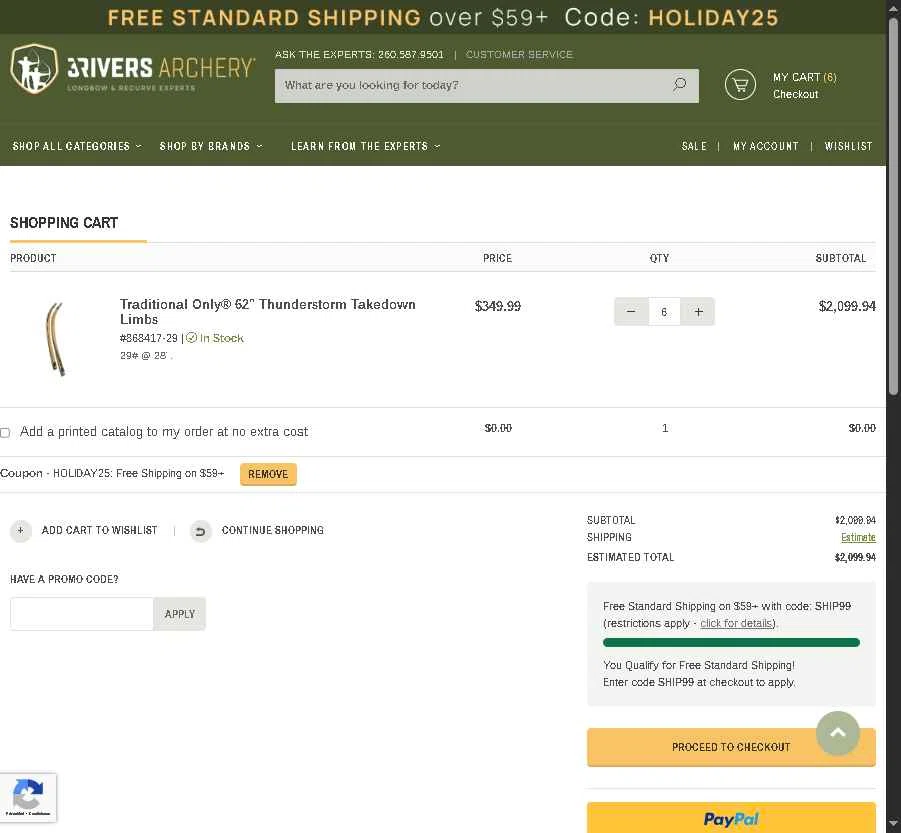Click the $2,099.94 item subtotal
The height and width of the screenshot is (833, 901).
847,306
